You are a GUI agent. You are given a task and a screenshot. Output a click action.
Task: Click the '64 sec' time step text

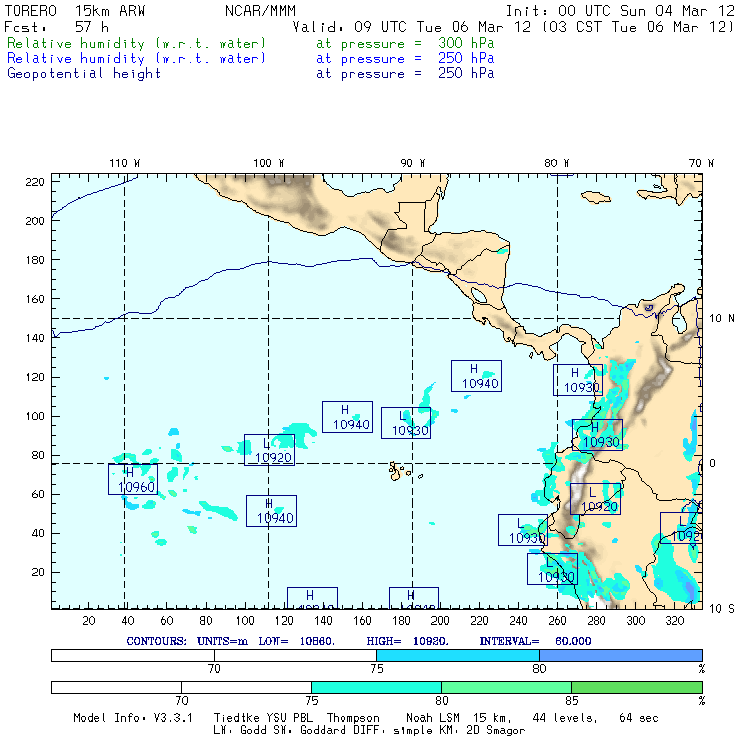639,718
